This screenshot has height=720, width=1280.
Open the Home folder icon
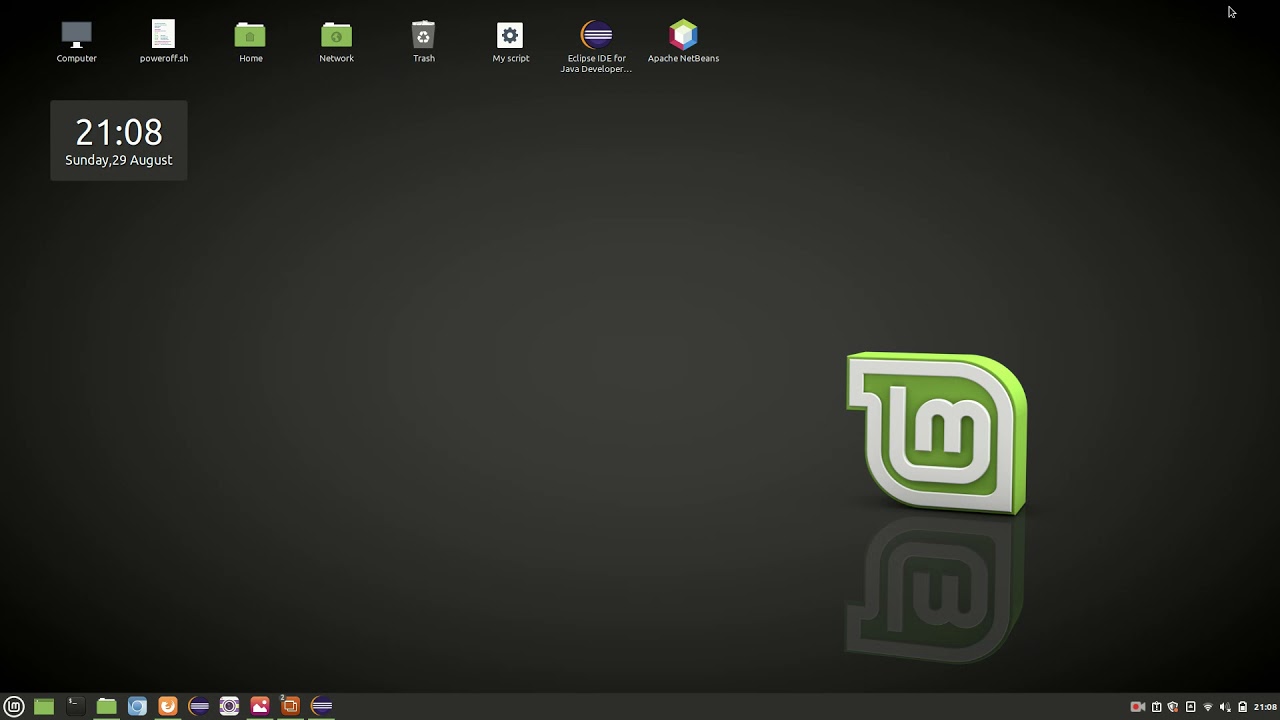[250, 43]
